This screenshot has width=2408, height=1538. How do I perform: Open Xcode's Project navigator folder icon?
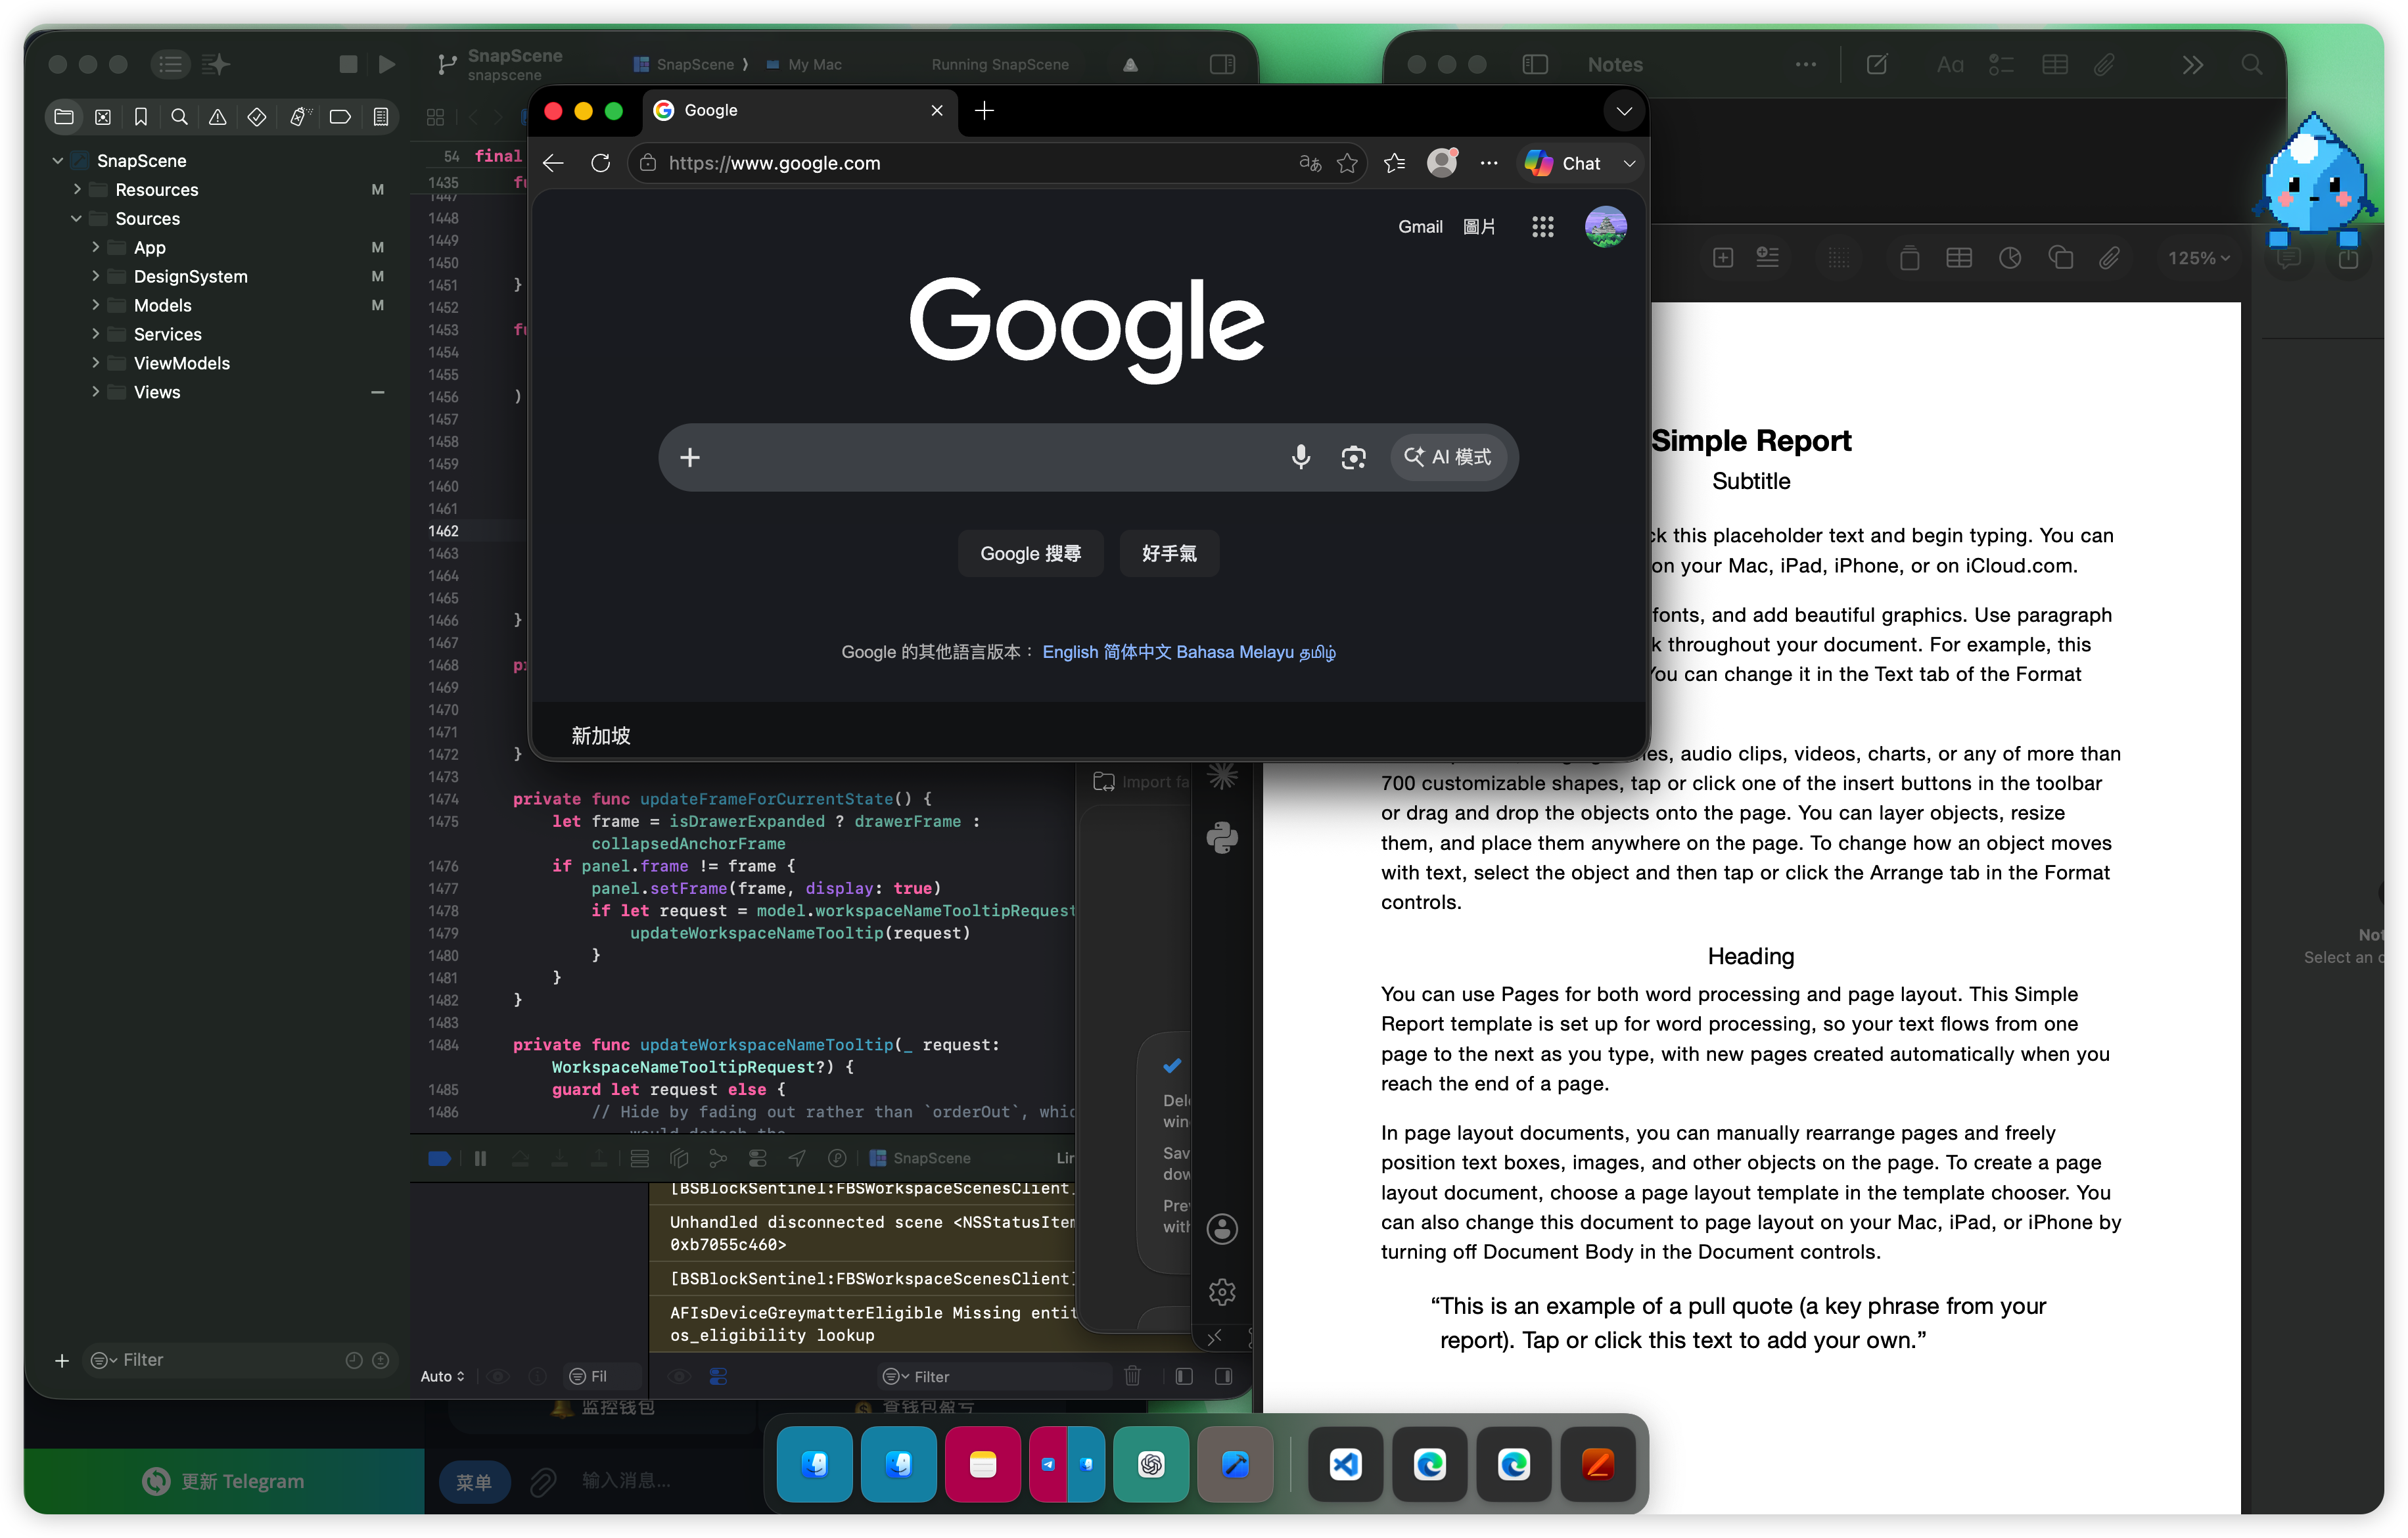[x=64, y=117]
